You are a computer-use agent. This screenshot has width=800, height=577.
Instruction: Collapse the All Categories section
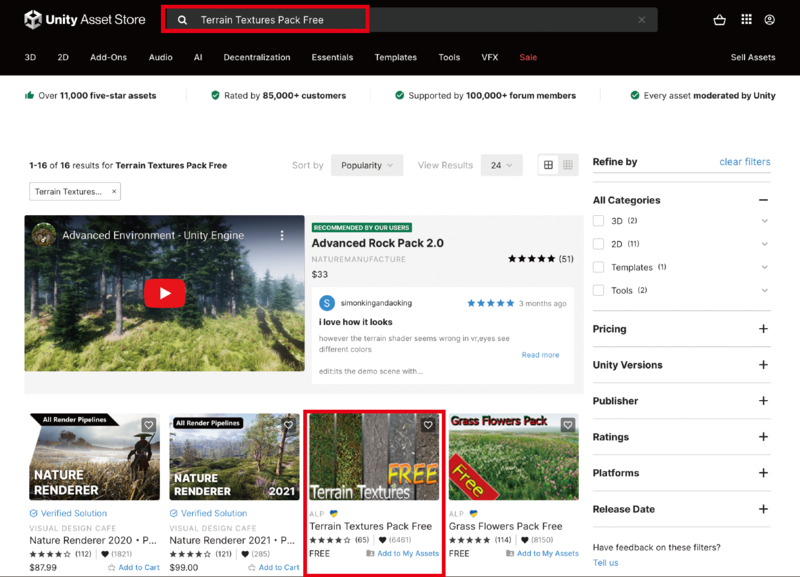tap(763, 200)
